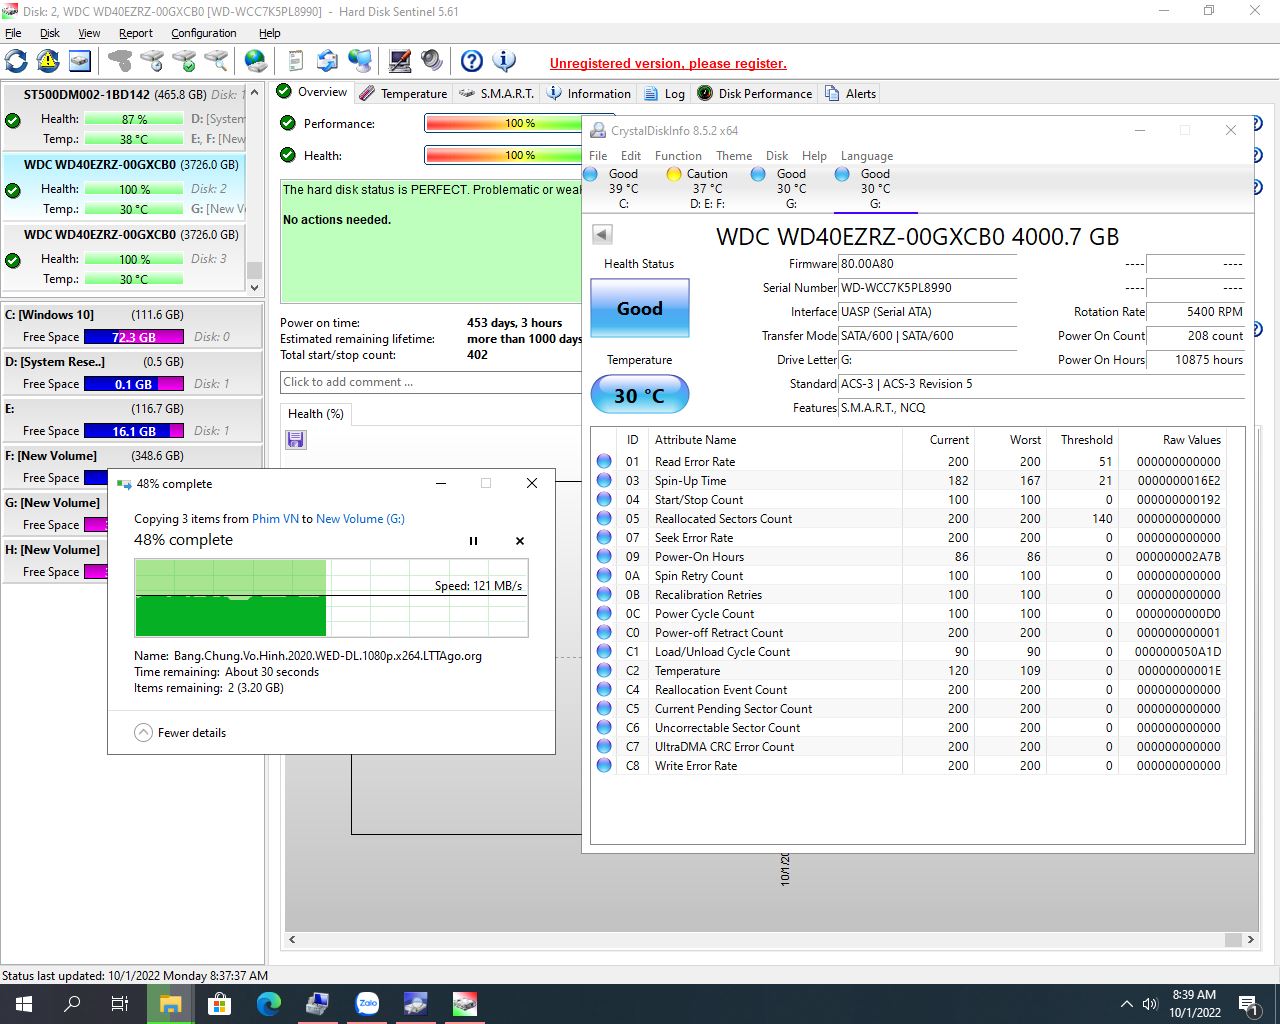Click the globe disk toolbar icon

click(256, 61)
